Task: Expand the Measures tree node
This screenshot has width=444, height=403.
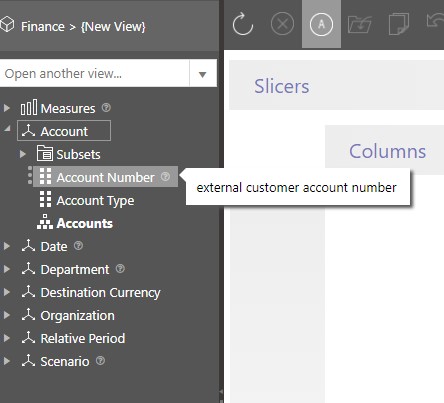Action: click(6, 108)
